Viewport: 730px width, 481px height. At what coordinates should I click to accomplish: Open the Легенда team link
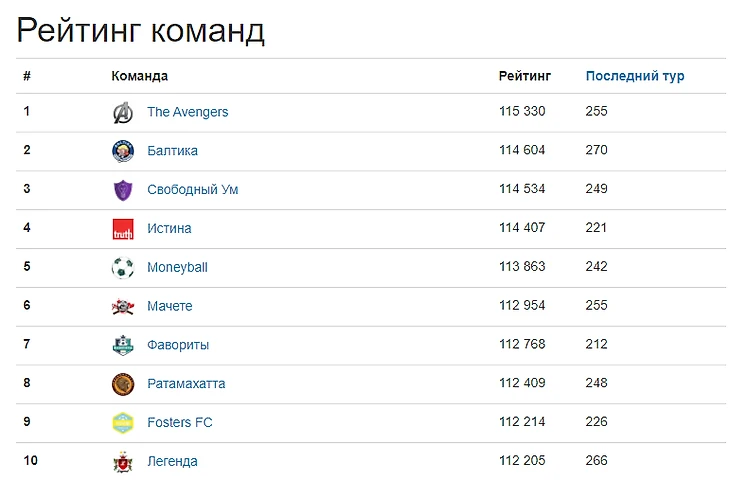(172, 461)
